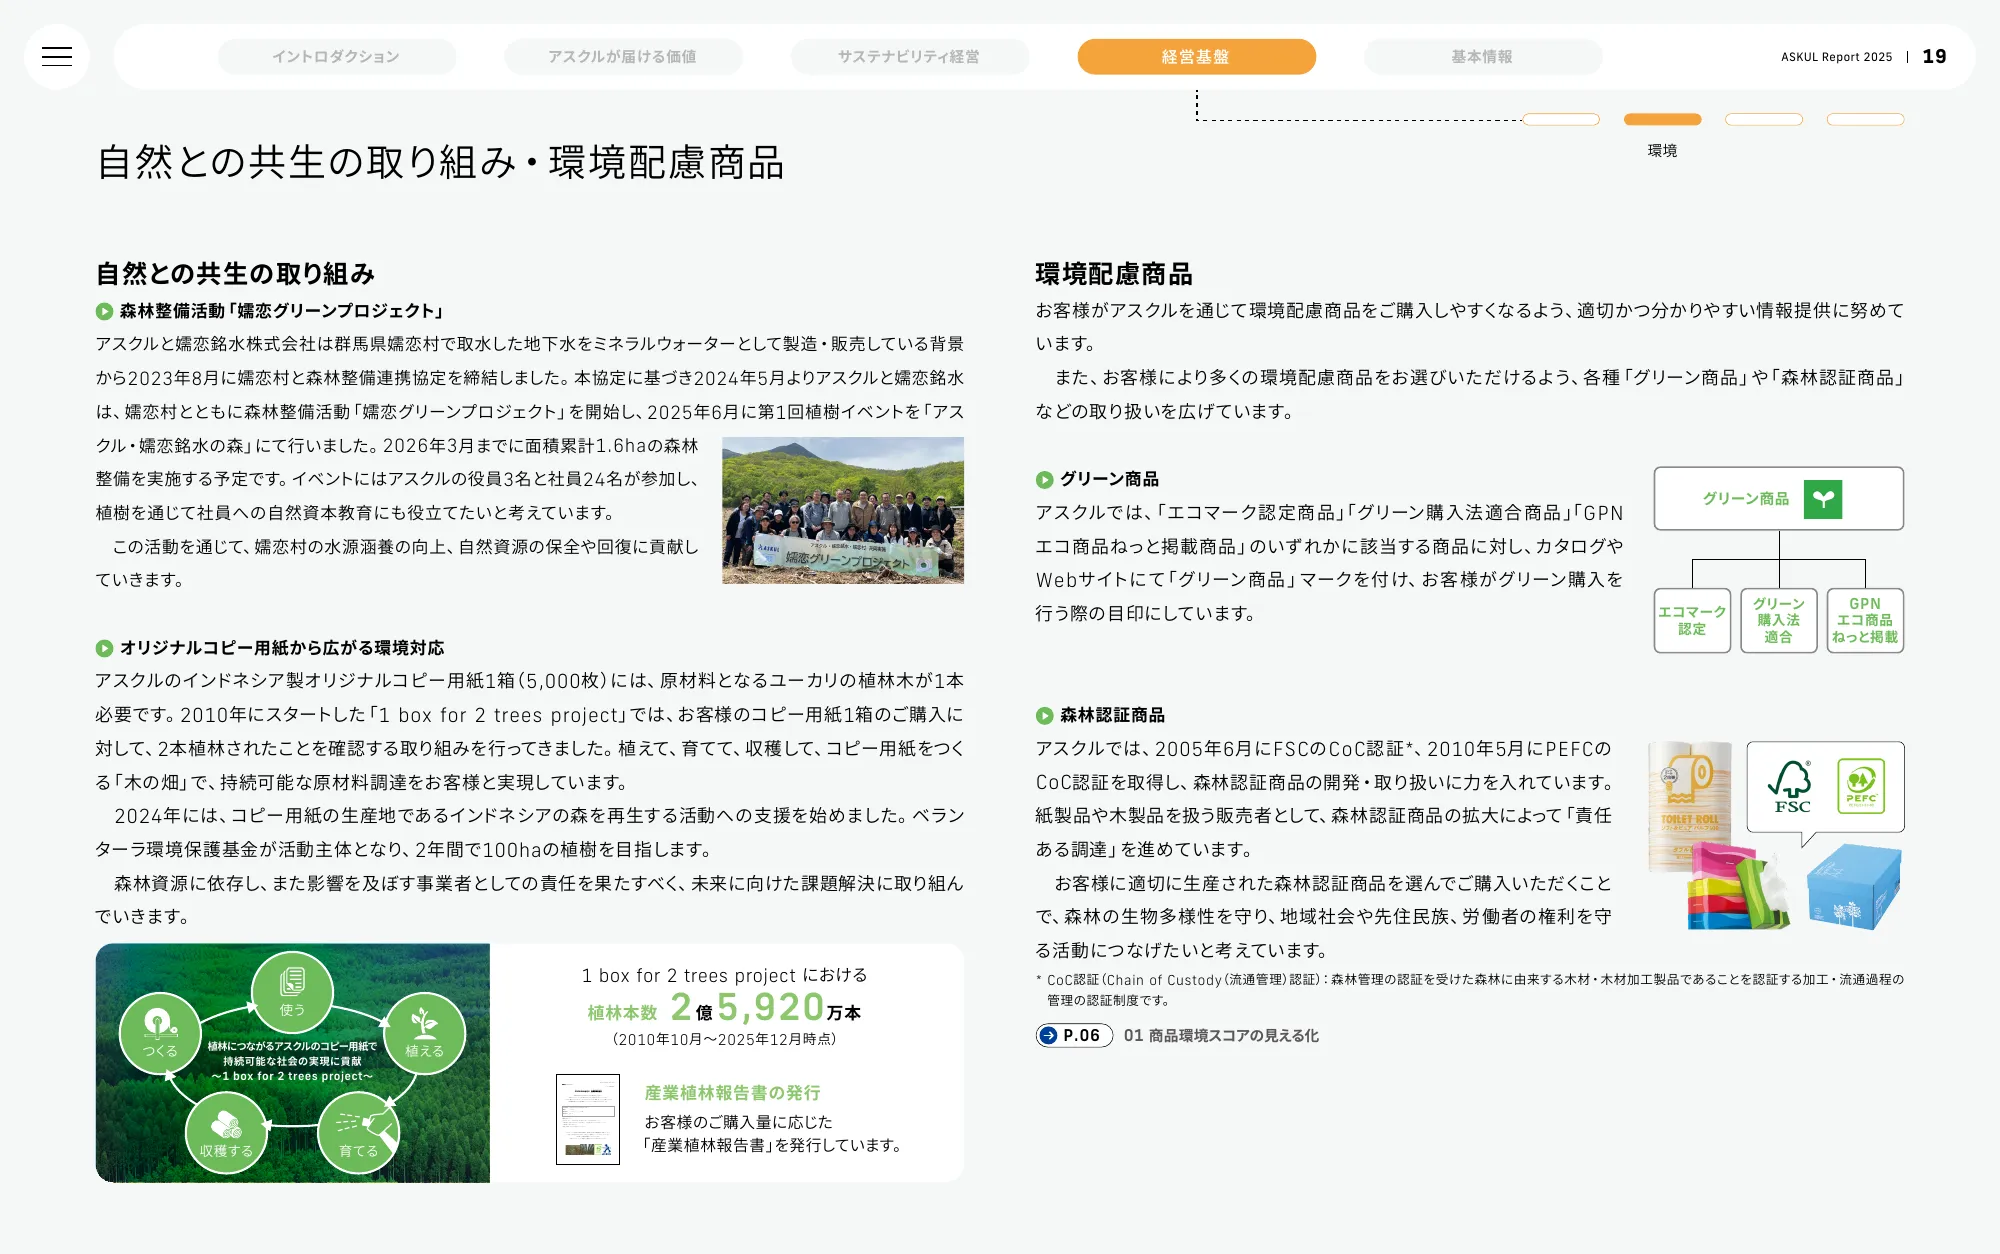The width and height of the screenshot is (2000, 1254).
Task: Select the active 経営基盤 tab
Action: click(1196, 57)
